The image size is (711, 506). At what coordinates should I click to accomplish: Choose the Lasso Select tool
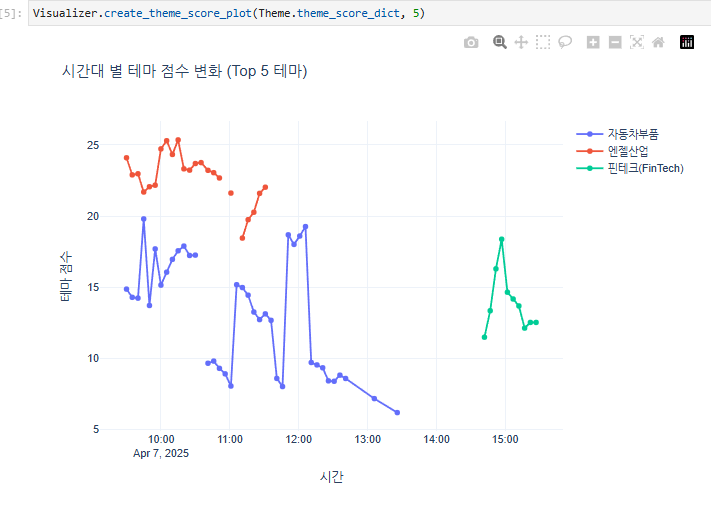point(565,43)
